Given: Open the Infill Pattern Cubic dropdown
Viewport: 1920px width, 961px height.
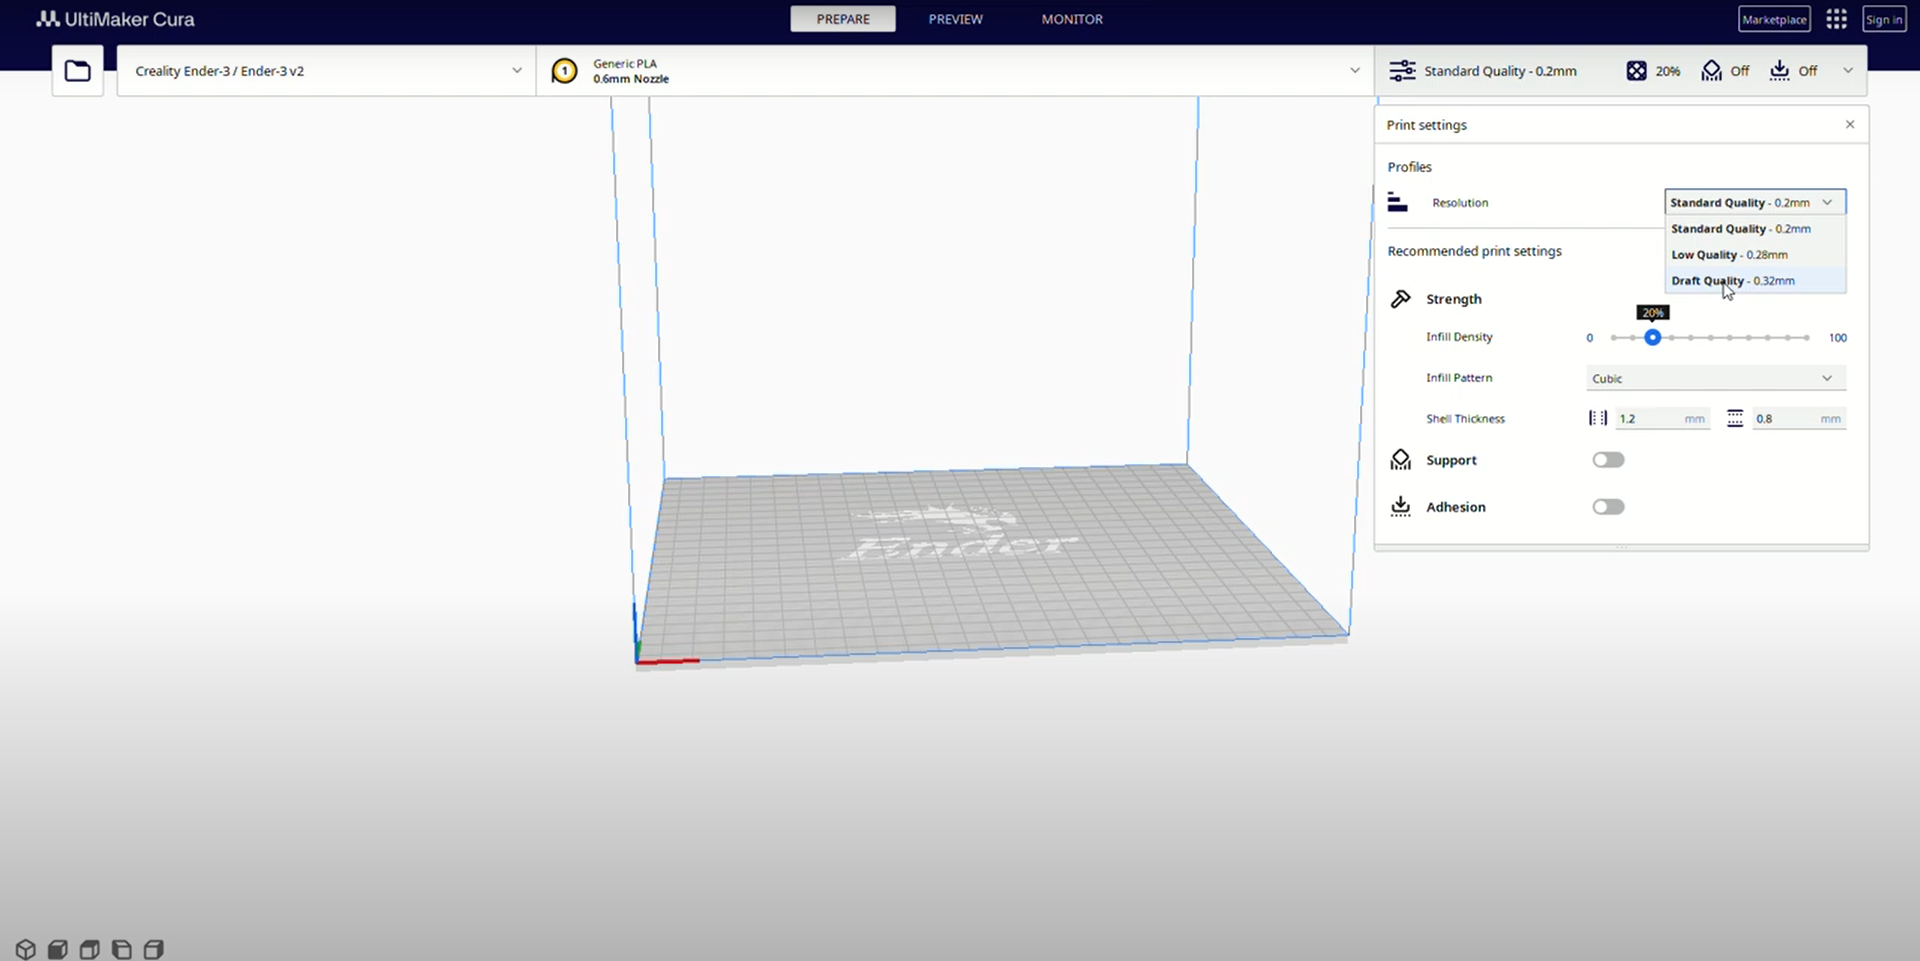Looking at the screenshot, I should point(1715,378).
